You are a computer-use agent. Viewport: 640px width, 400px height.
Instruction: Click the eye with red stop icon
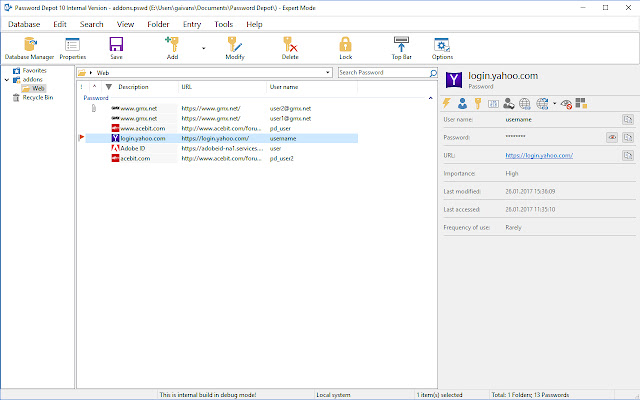coord(566,104)
